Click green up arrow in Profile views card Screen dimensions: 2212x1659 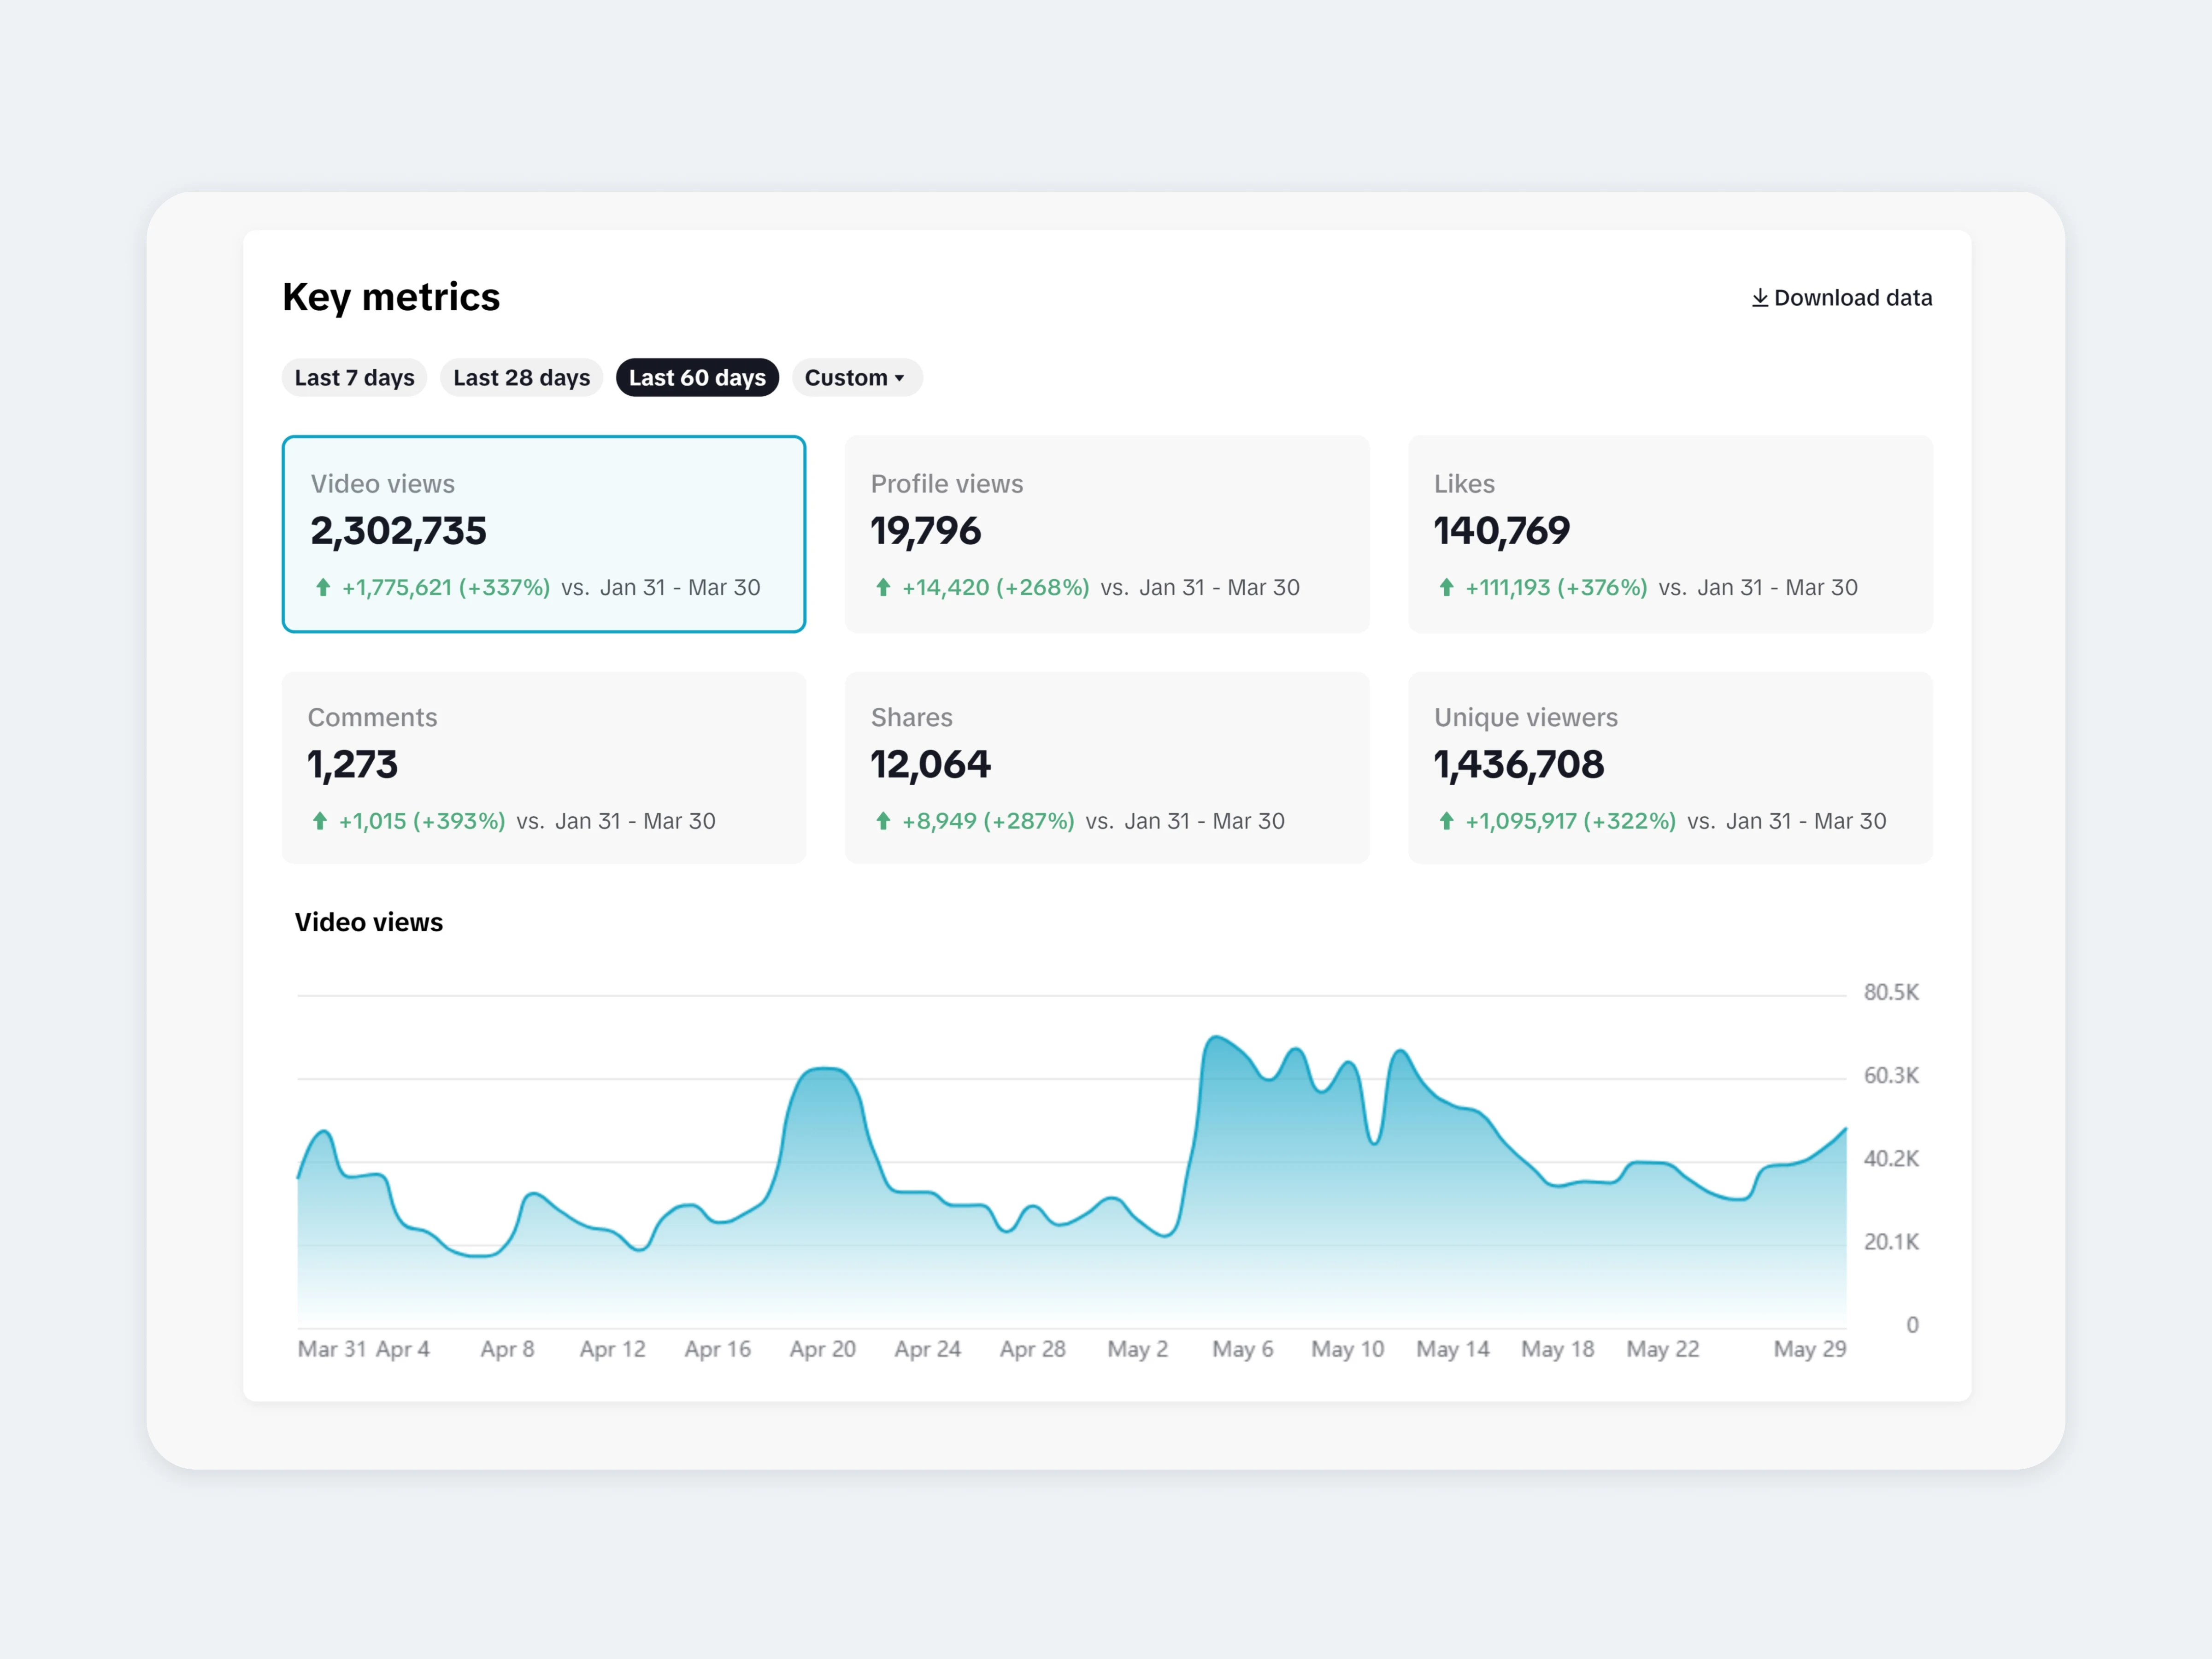pos(883,587)
